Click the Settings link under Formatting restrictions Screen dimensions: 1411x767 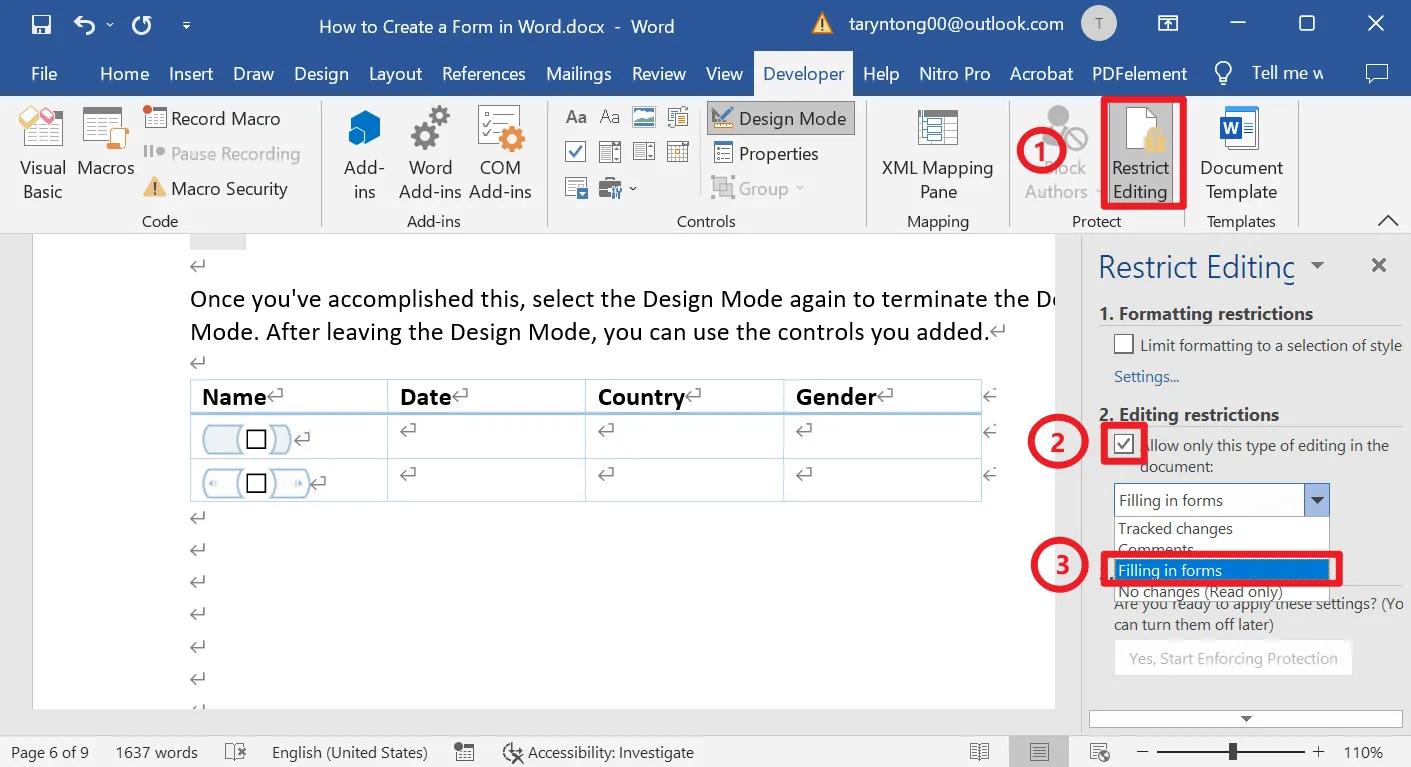click(1146, 377)
